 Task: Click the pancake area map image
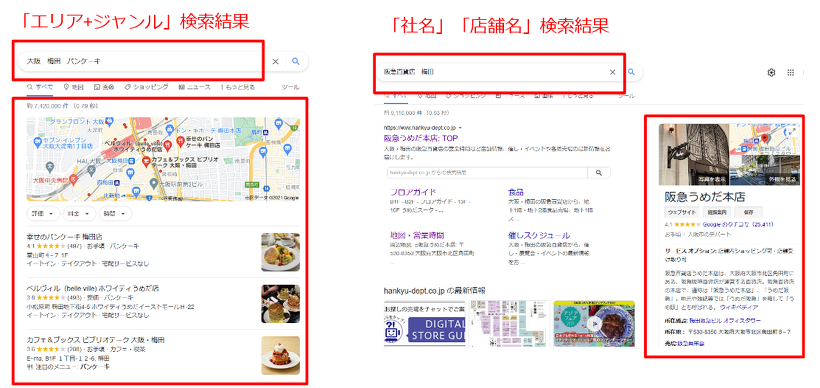coord(163,159)
